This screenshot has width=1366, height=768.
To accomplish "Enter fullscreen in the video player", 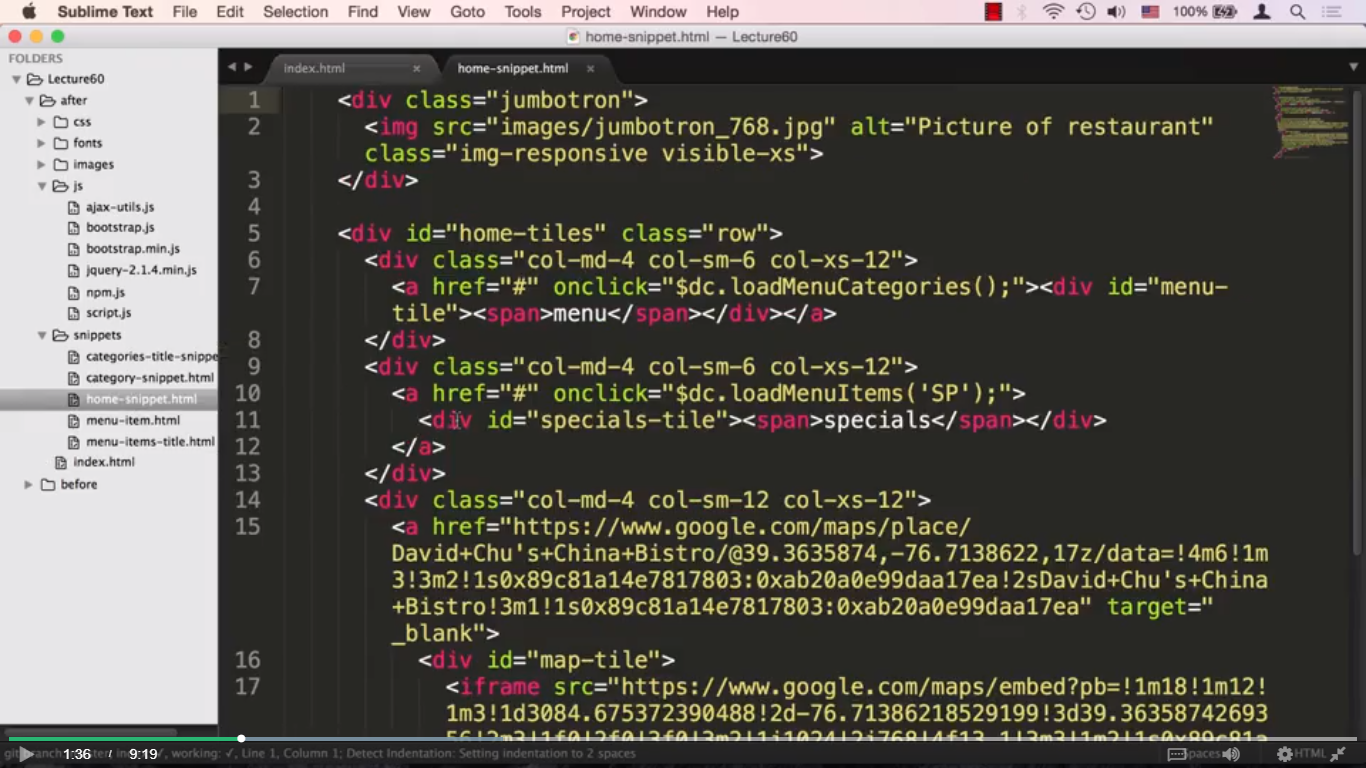I will 1337,754.
